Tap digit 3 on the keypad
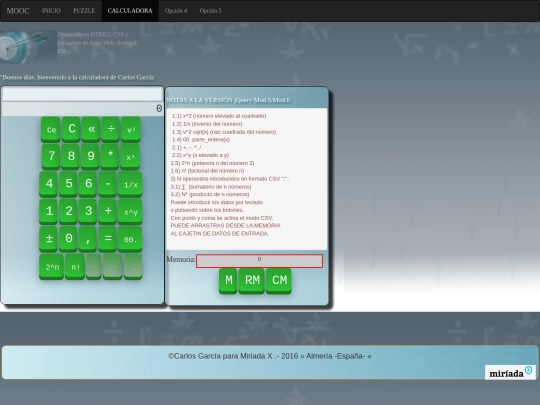Viewport: 540px width, 405px height. (x=88, y=211)
